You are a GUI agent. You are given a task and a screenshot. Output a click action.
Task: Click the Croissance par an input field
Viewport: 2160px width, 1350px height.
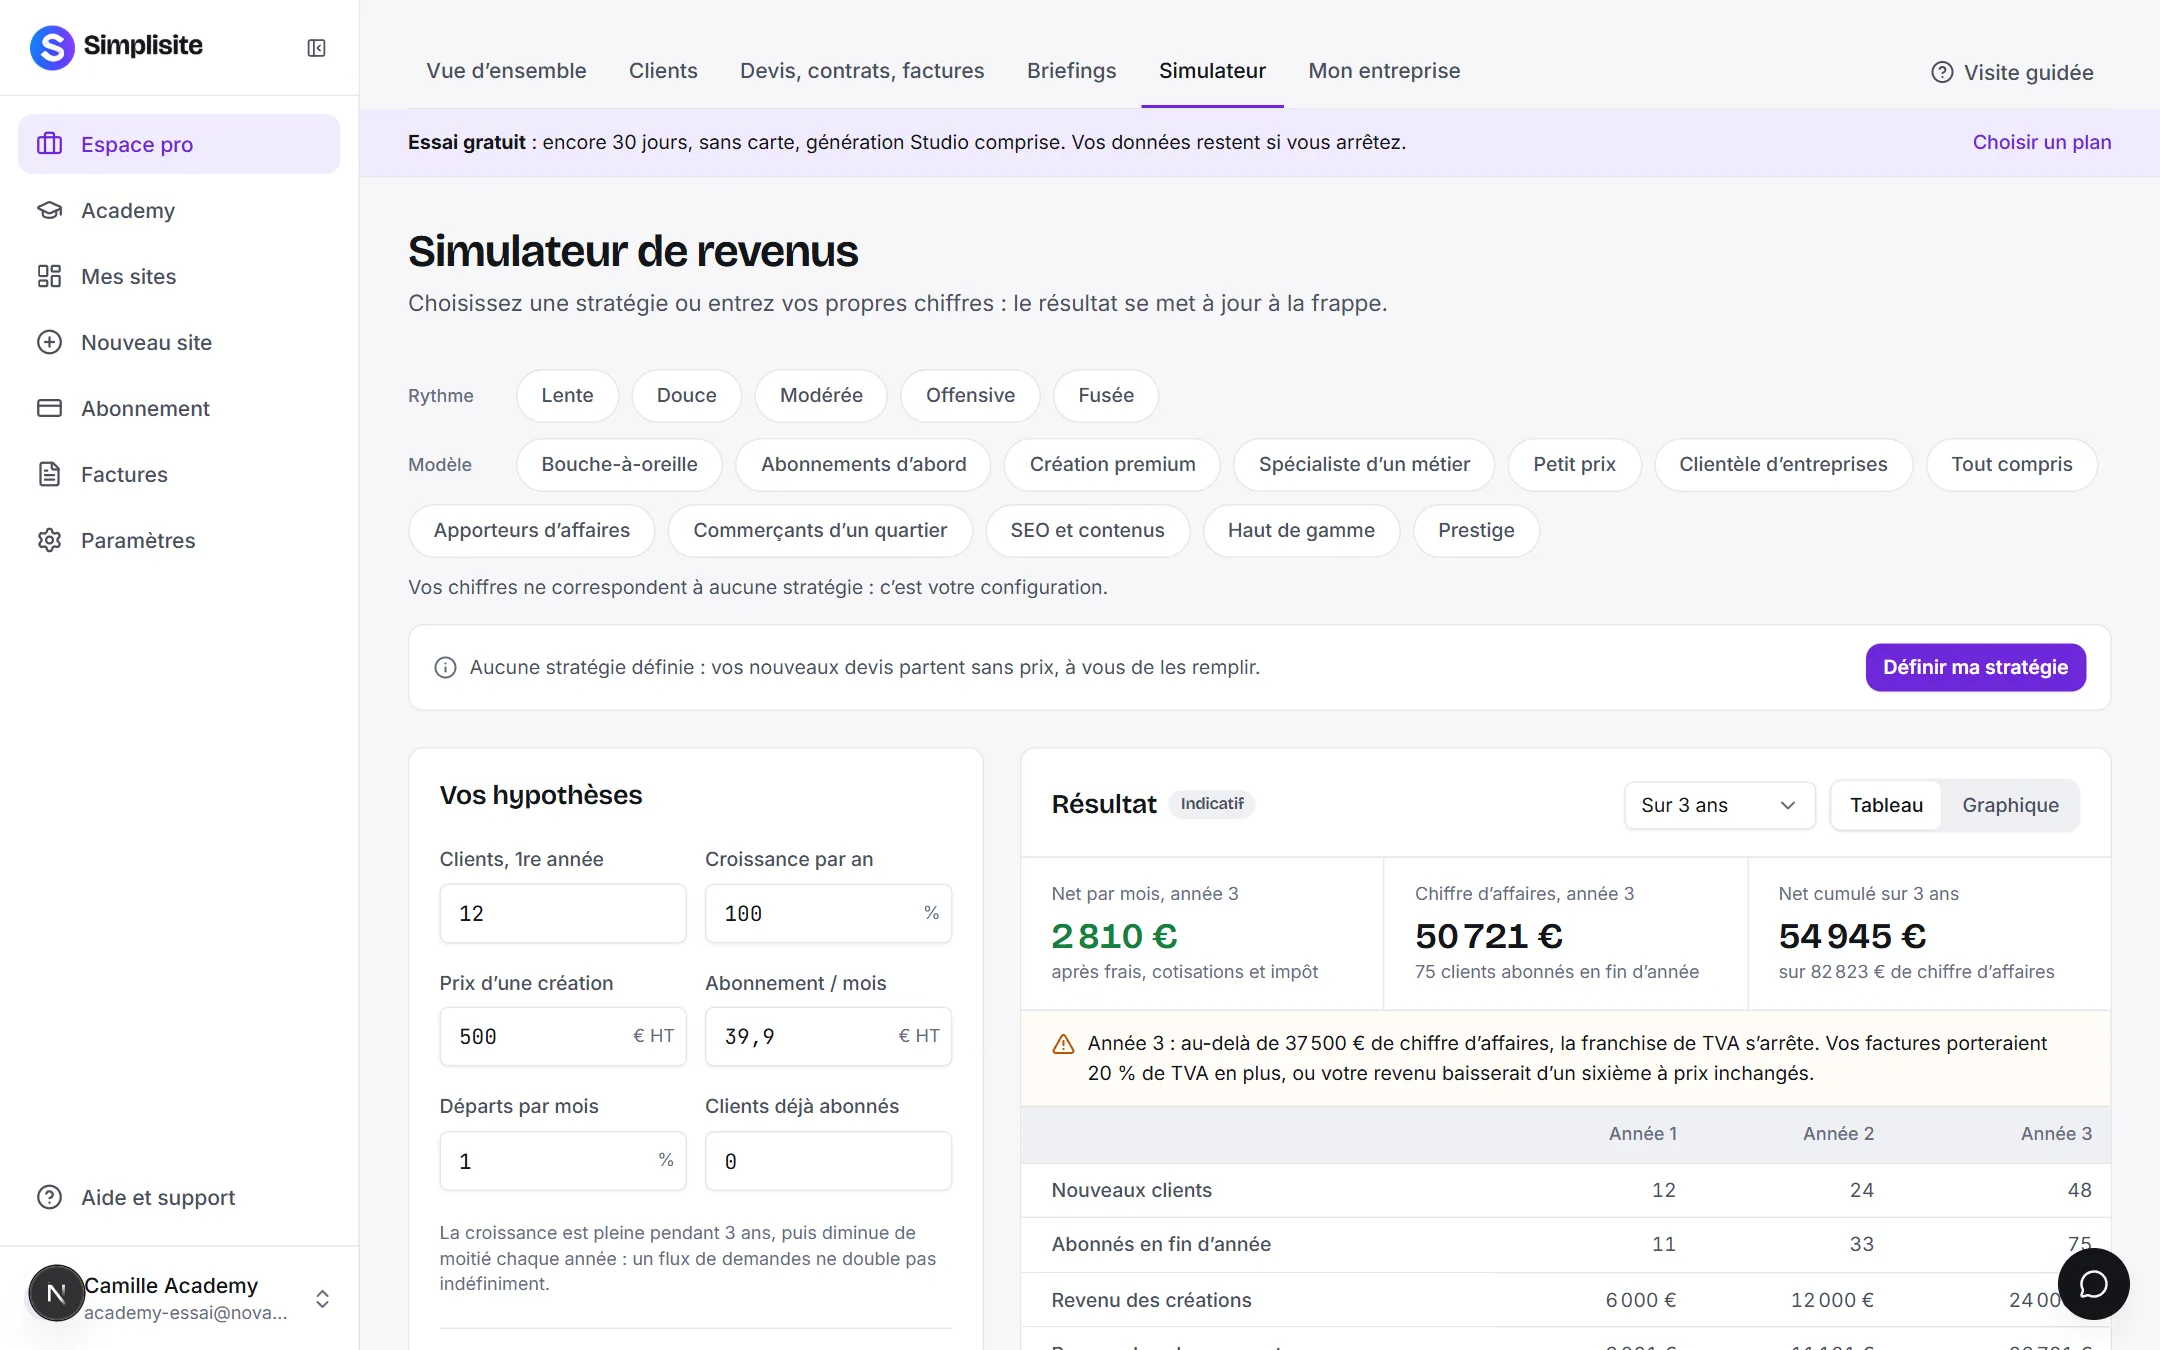[x=828, y=913]
